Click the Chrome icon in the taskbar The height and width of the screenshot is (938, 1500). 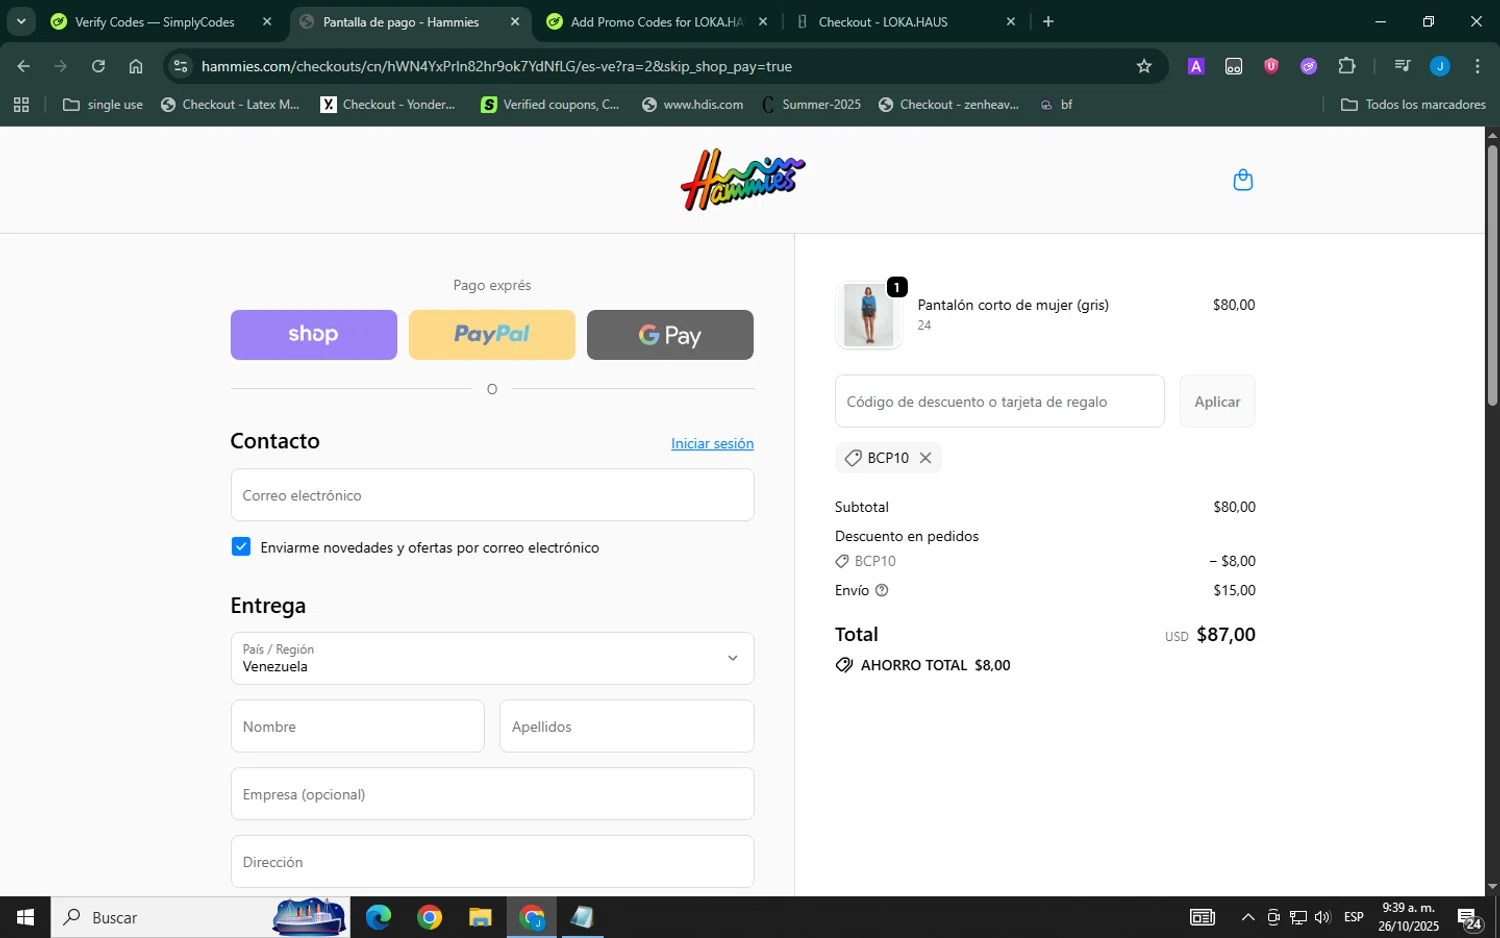(429, 917)
